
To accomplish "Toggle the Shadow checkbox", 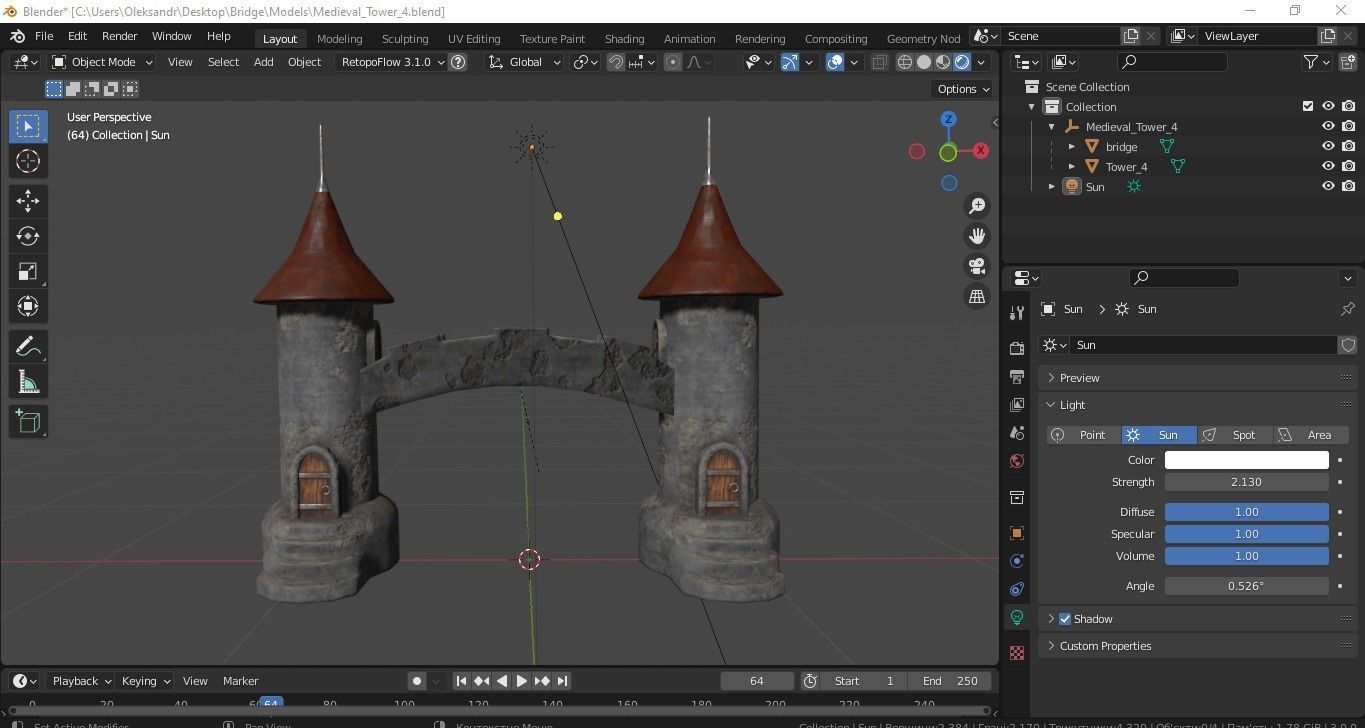I will point(1065,619).
